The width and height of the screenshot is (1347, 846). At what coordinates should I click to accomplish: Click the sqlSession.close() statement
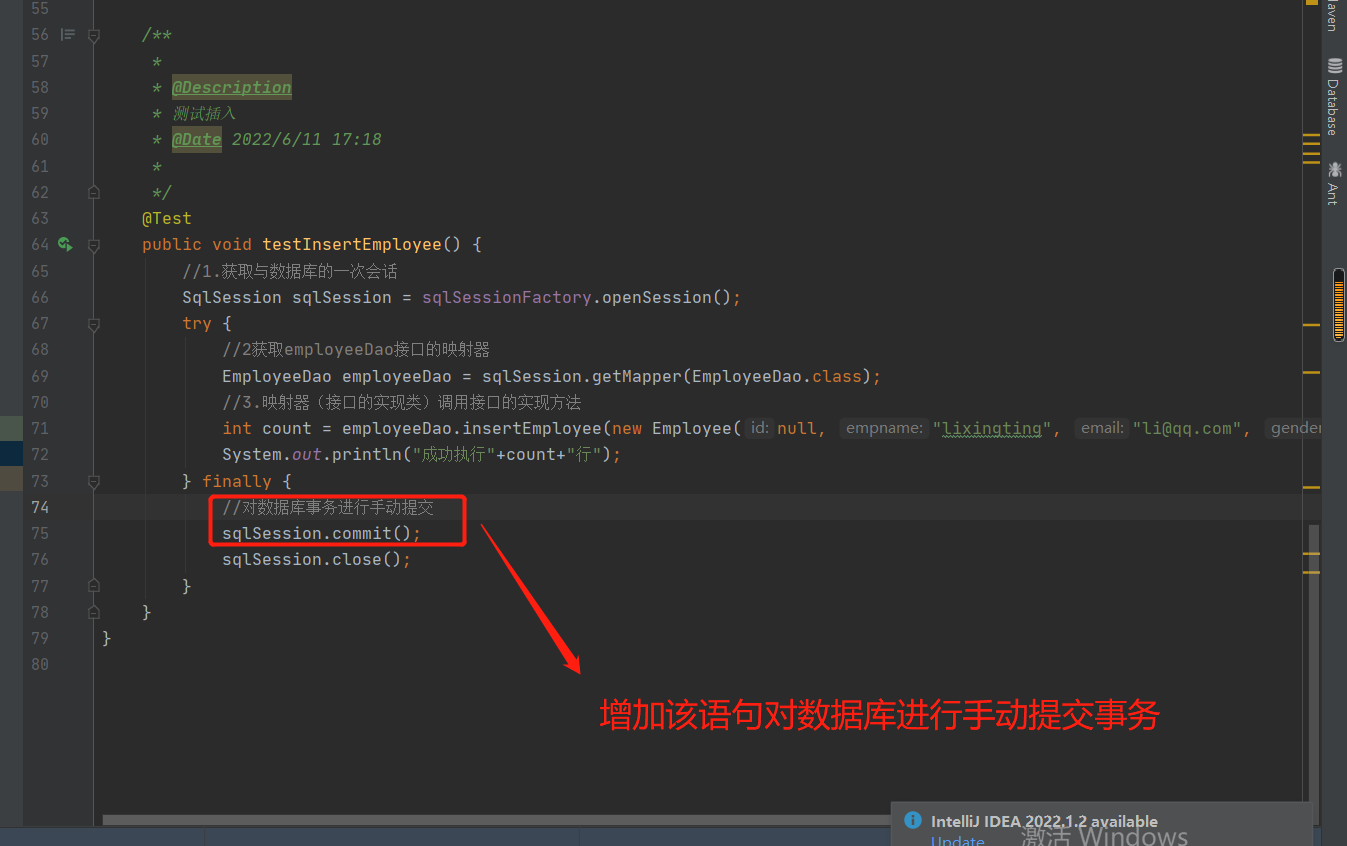pyautogui.click(x=317, y=559)
